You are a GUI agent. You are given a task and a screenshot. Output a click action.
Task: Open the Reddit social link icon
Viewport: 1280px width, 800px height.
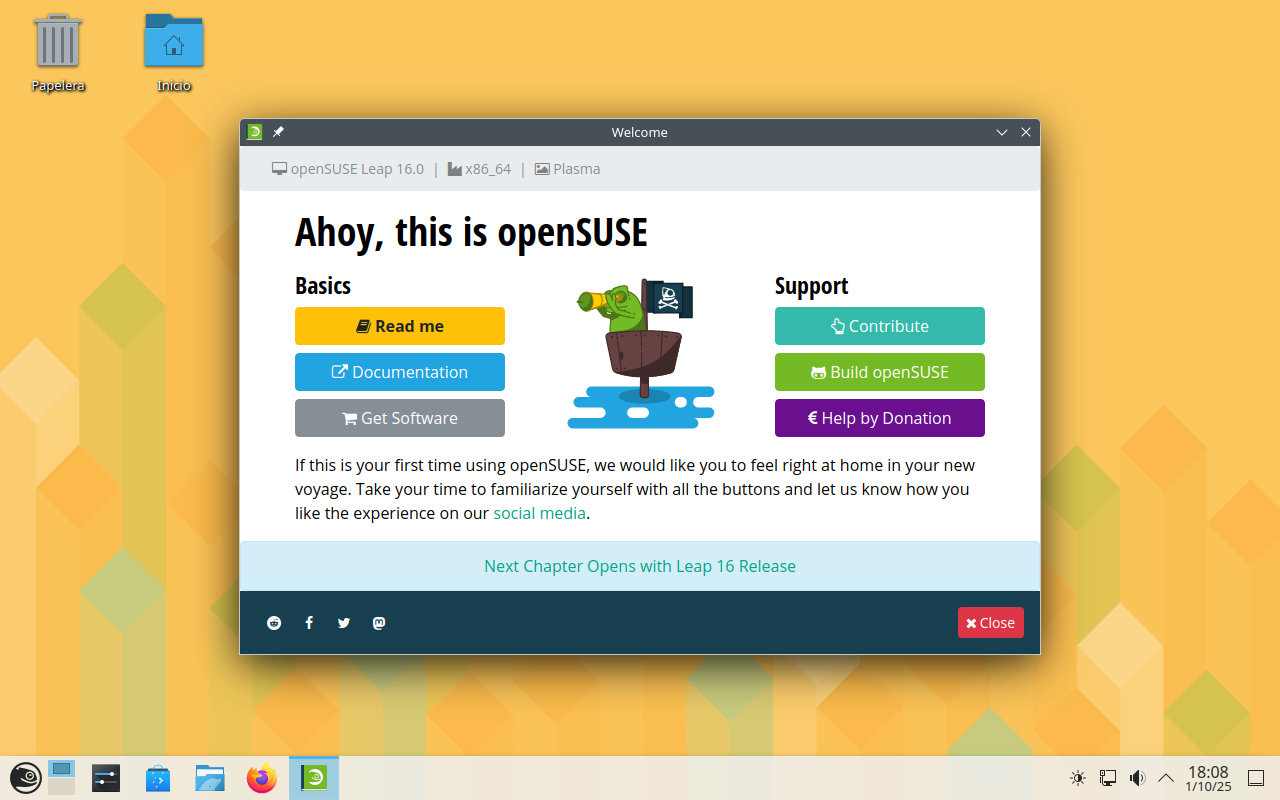point(274,623)
